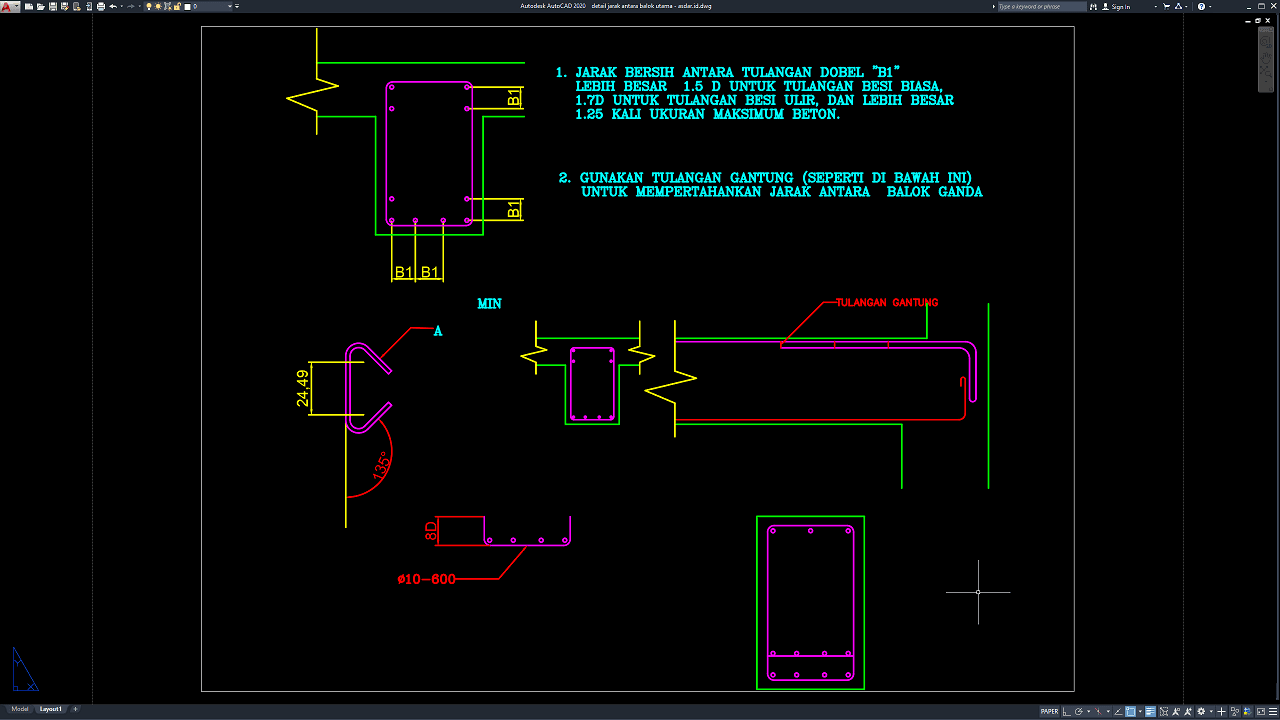Image resolution: width=1280 pixels, height=720 pixels.
Task: Expand the layer name dropdown
Action: point(231,6)
